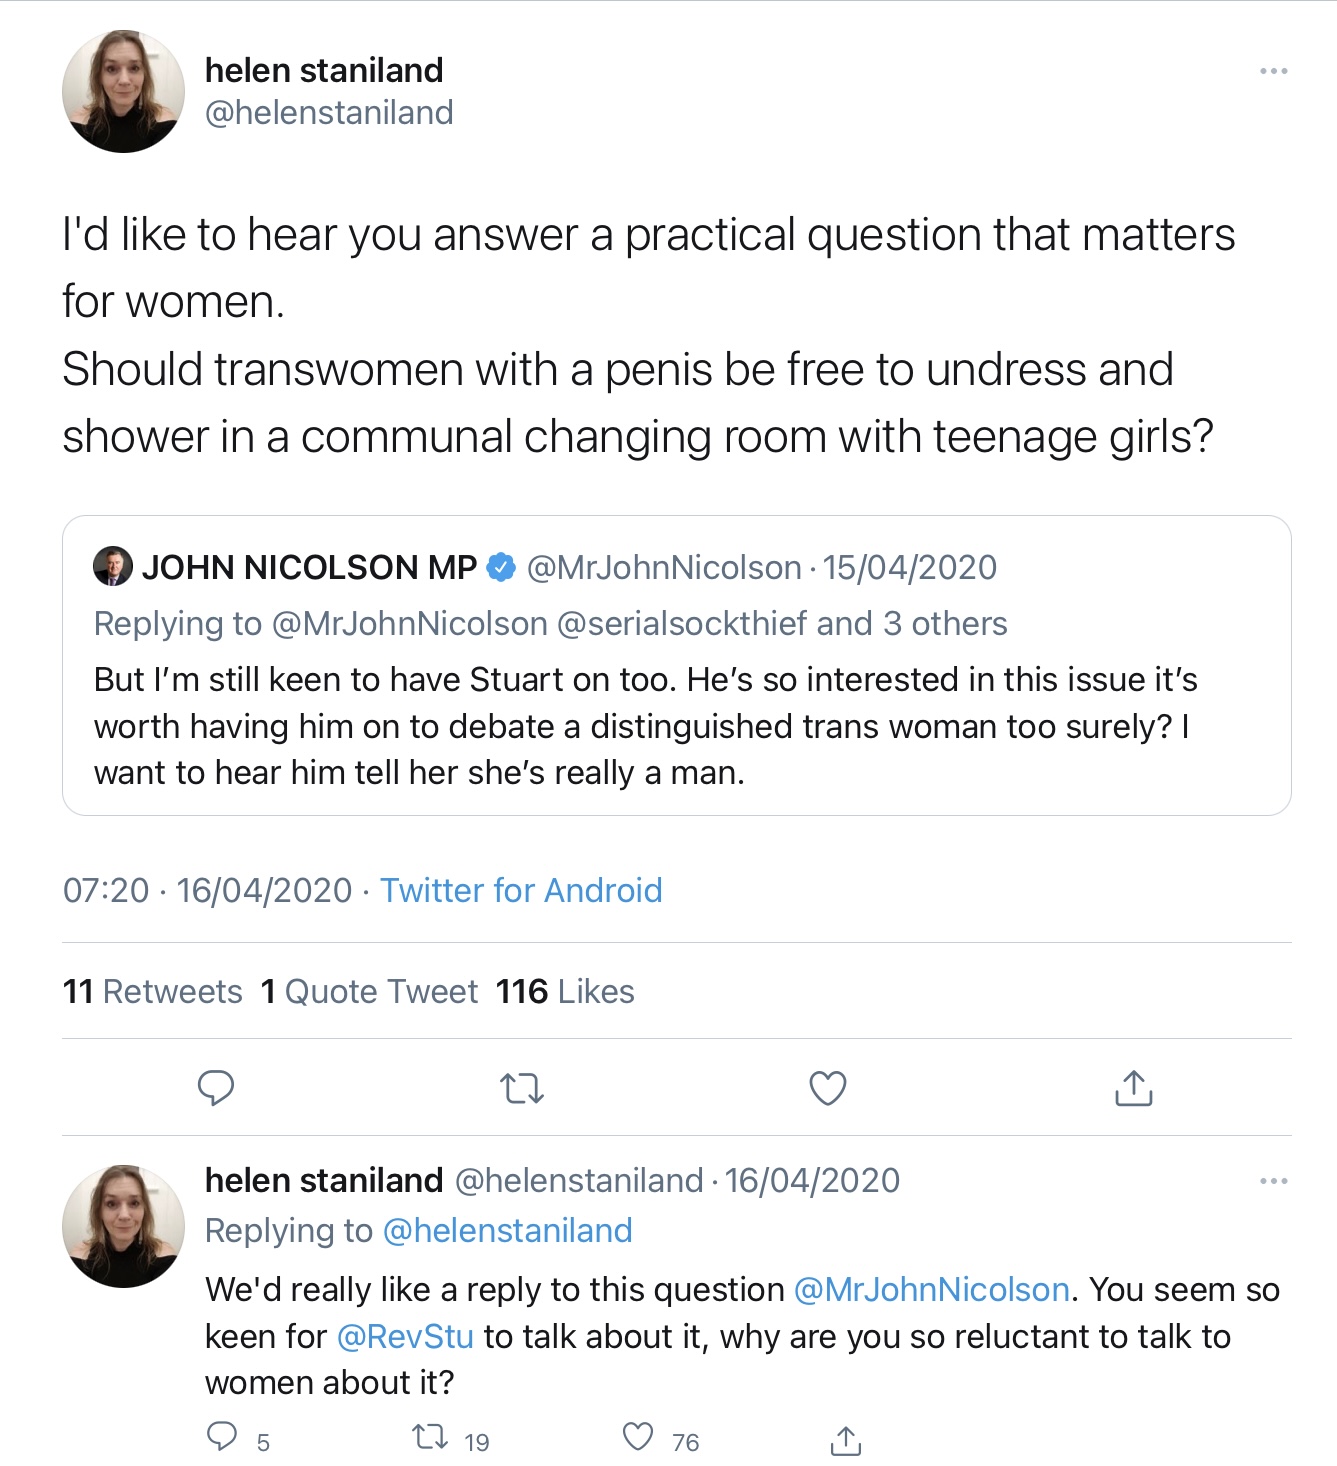Screen dimensions: 1337x1466
Task: Retweet the follow-up tweet with 19 retweets
Action: click(x=430, y=1438)
